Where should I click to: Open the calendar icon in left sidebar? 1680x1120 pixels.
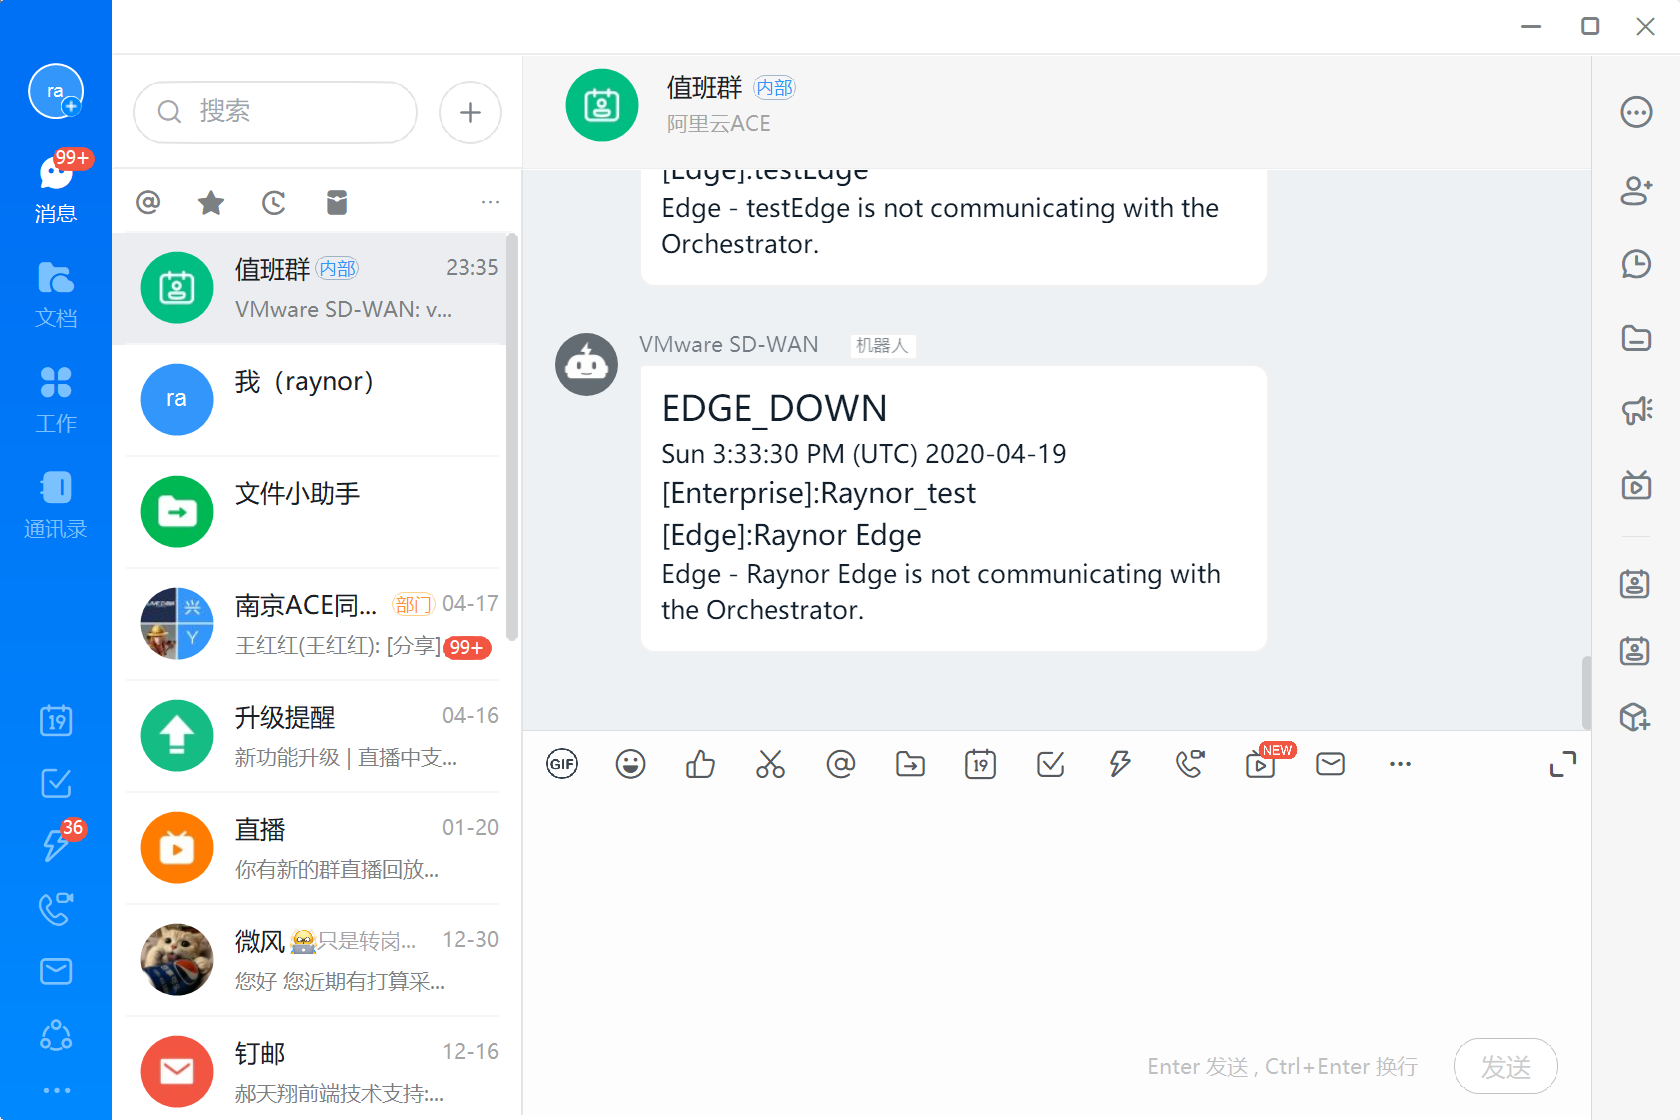point(56,720)
